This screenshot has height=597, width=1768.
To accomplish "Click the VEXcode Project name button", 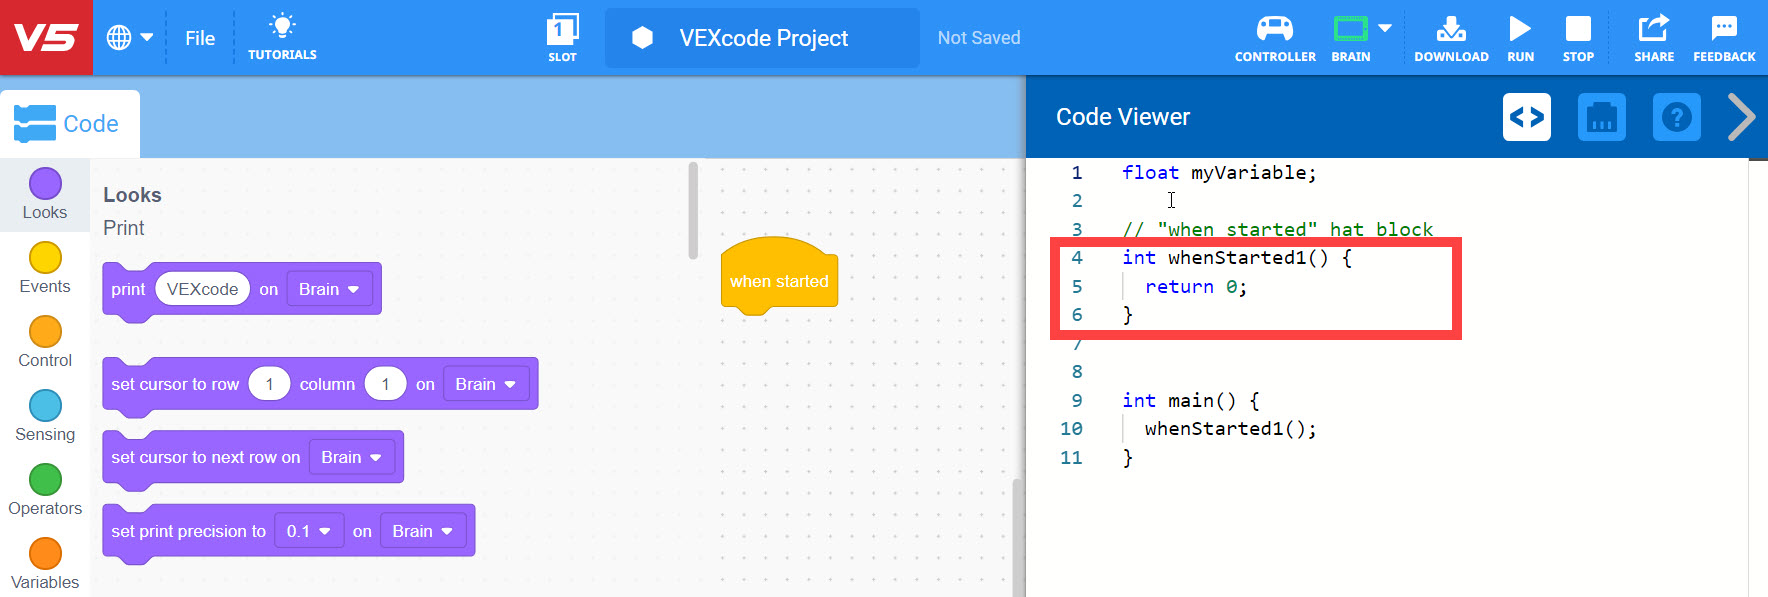I will 762,38.
